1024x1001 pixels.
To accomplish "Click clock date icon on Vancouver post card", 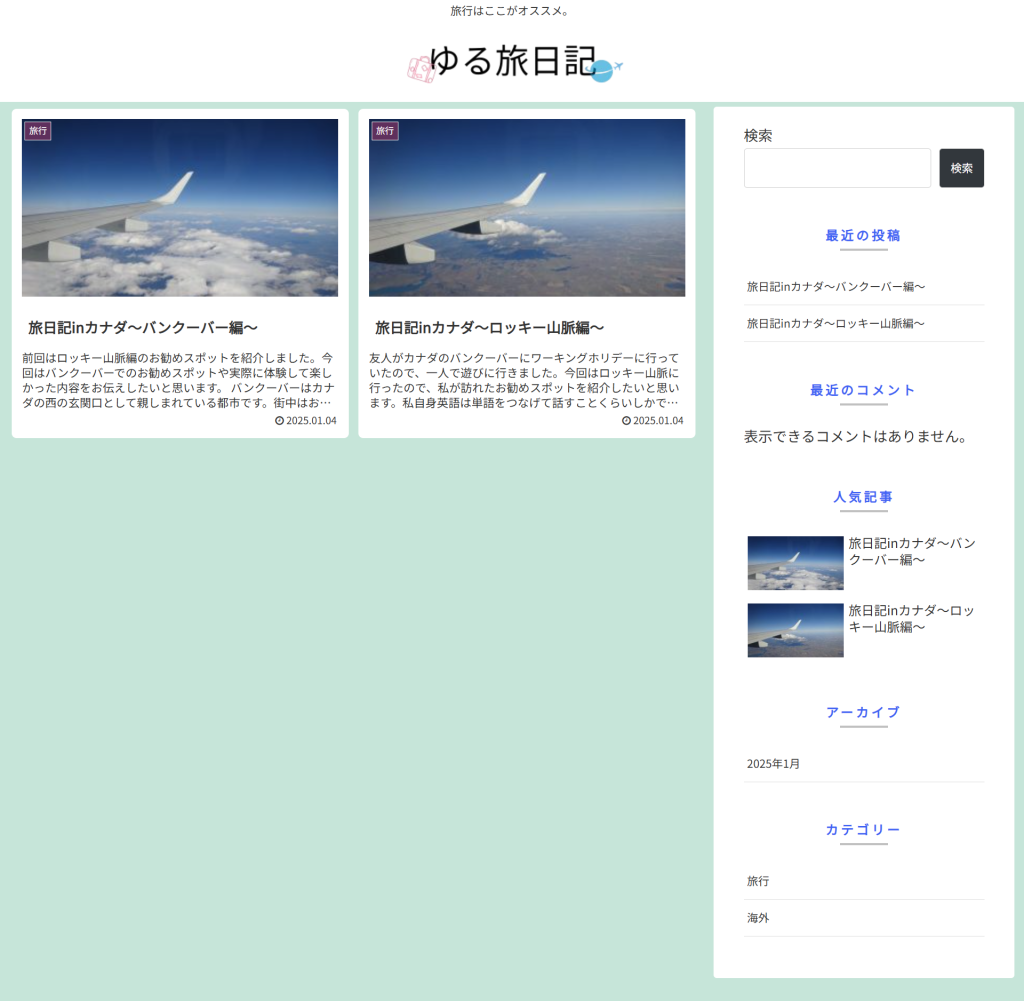I will [x=279, y=421].
